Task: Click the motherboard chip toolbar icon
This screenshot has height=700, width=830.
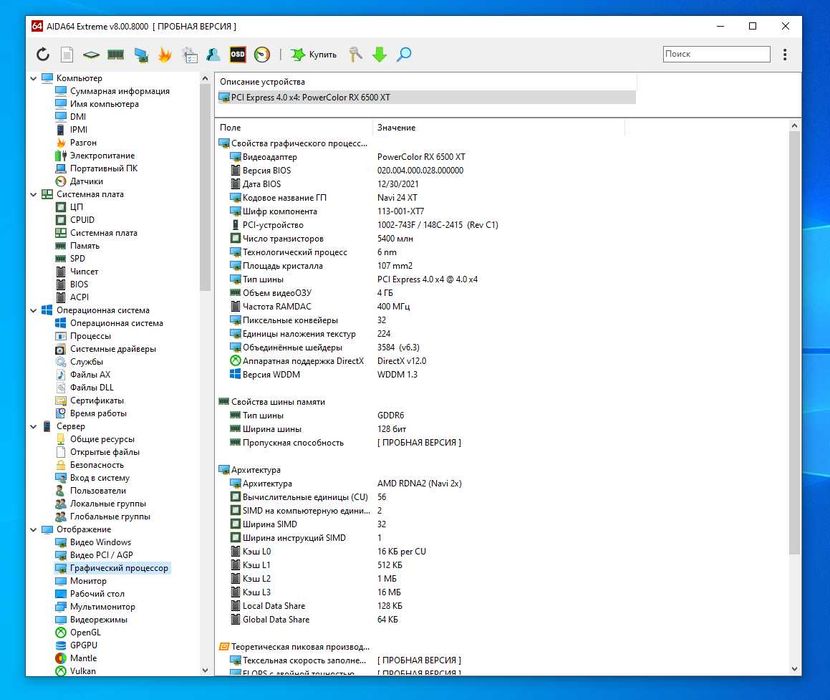Action: pos(91,54)
